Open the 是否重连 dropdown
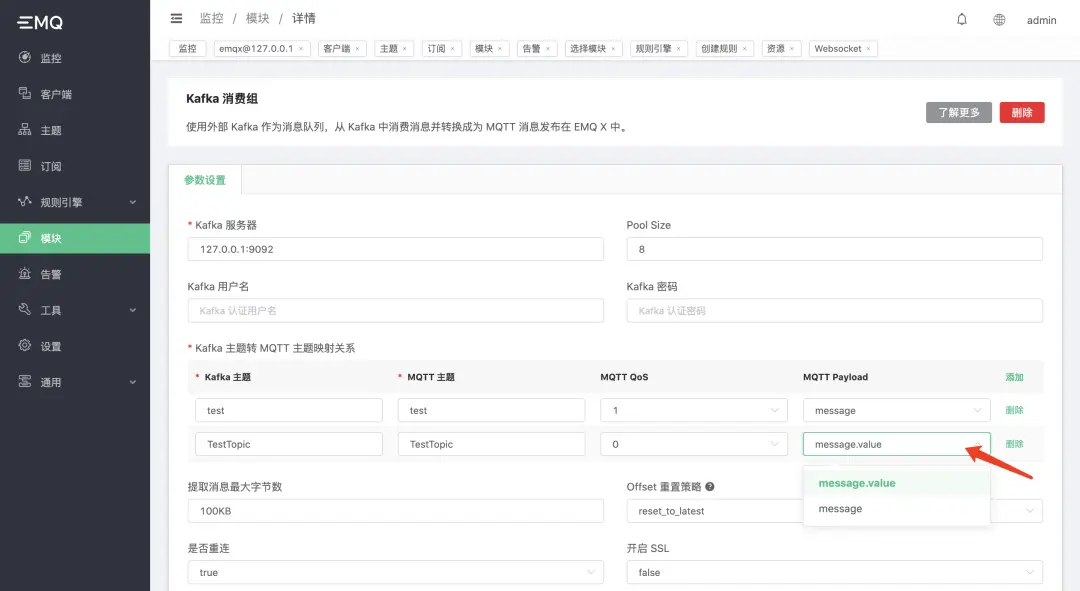This screenshot has height=591, width=1080. pos(395,572)
